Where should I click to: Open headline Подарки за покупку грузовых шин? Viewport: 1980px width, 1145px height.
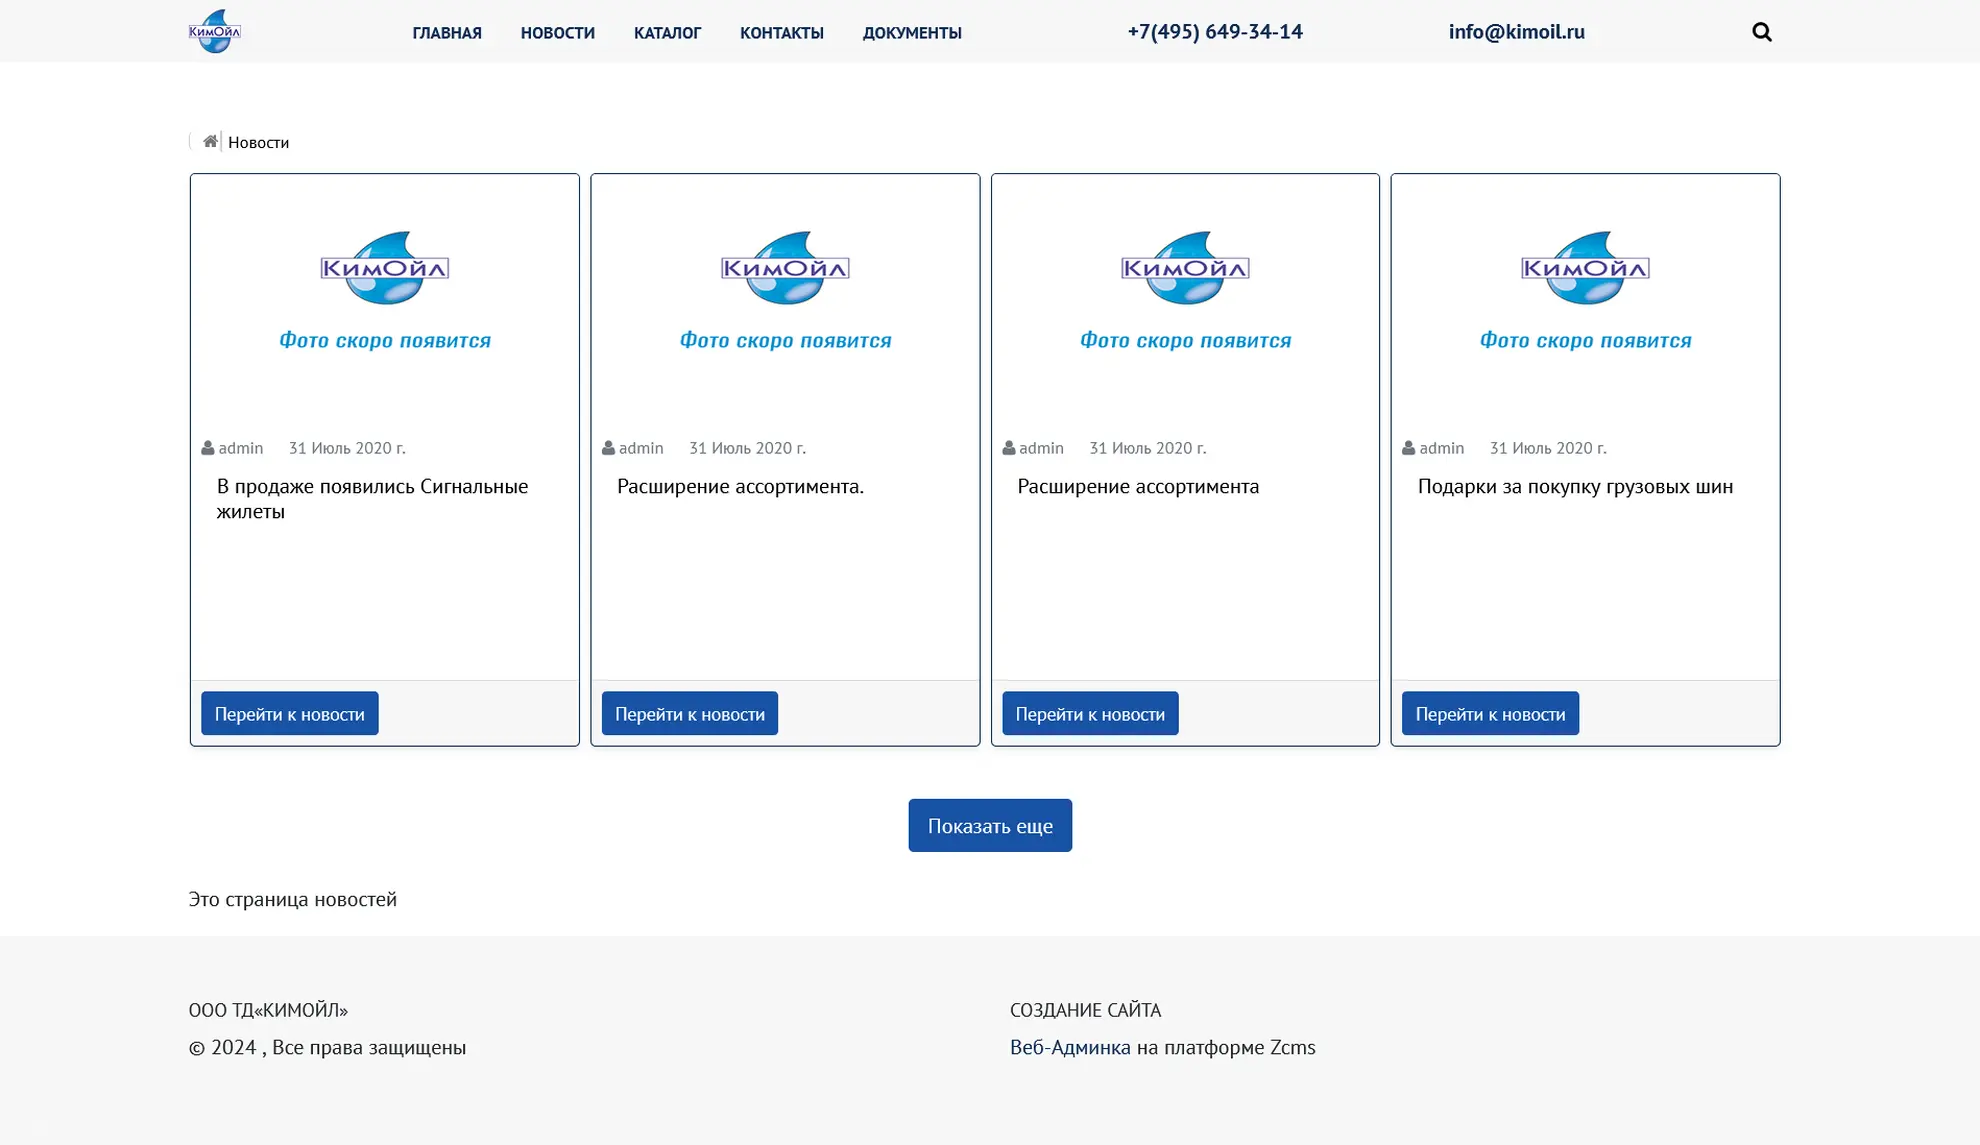click(1574, 486)
